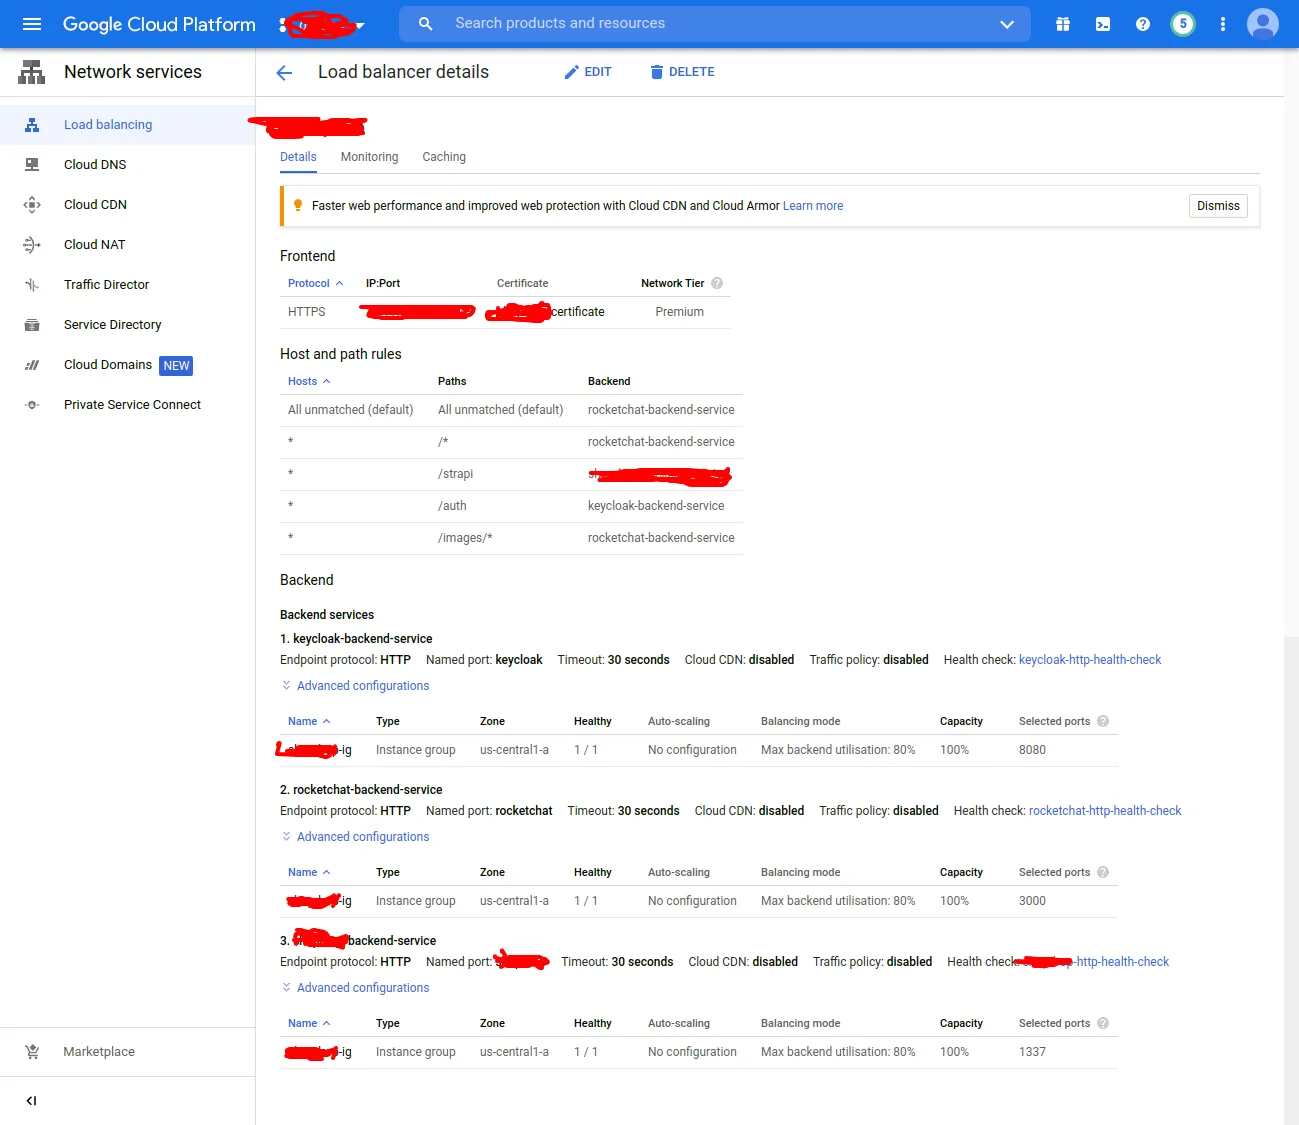Open the gift free trial icon

[1063, 24]
